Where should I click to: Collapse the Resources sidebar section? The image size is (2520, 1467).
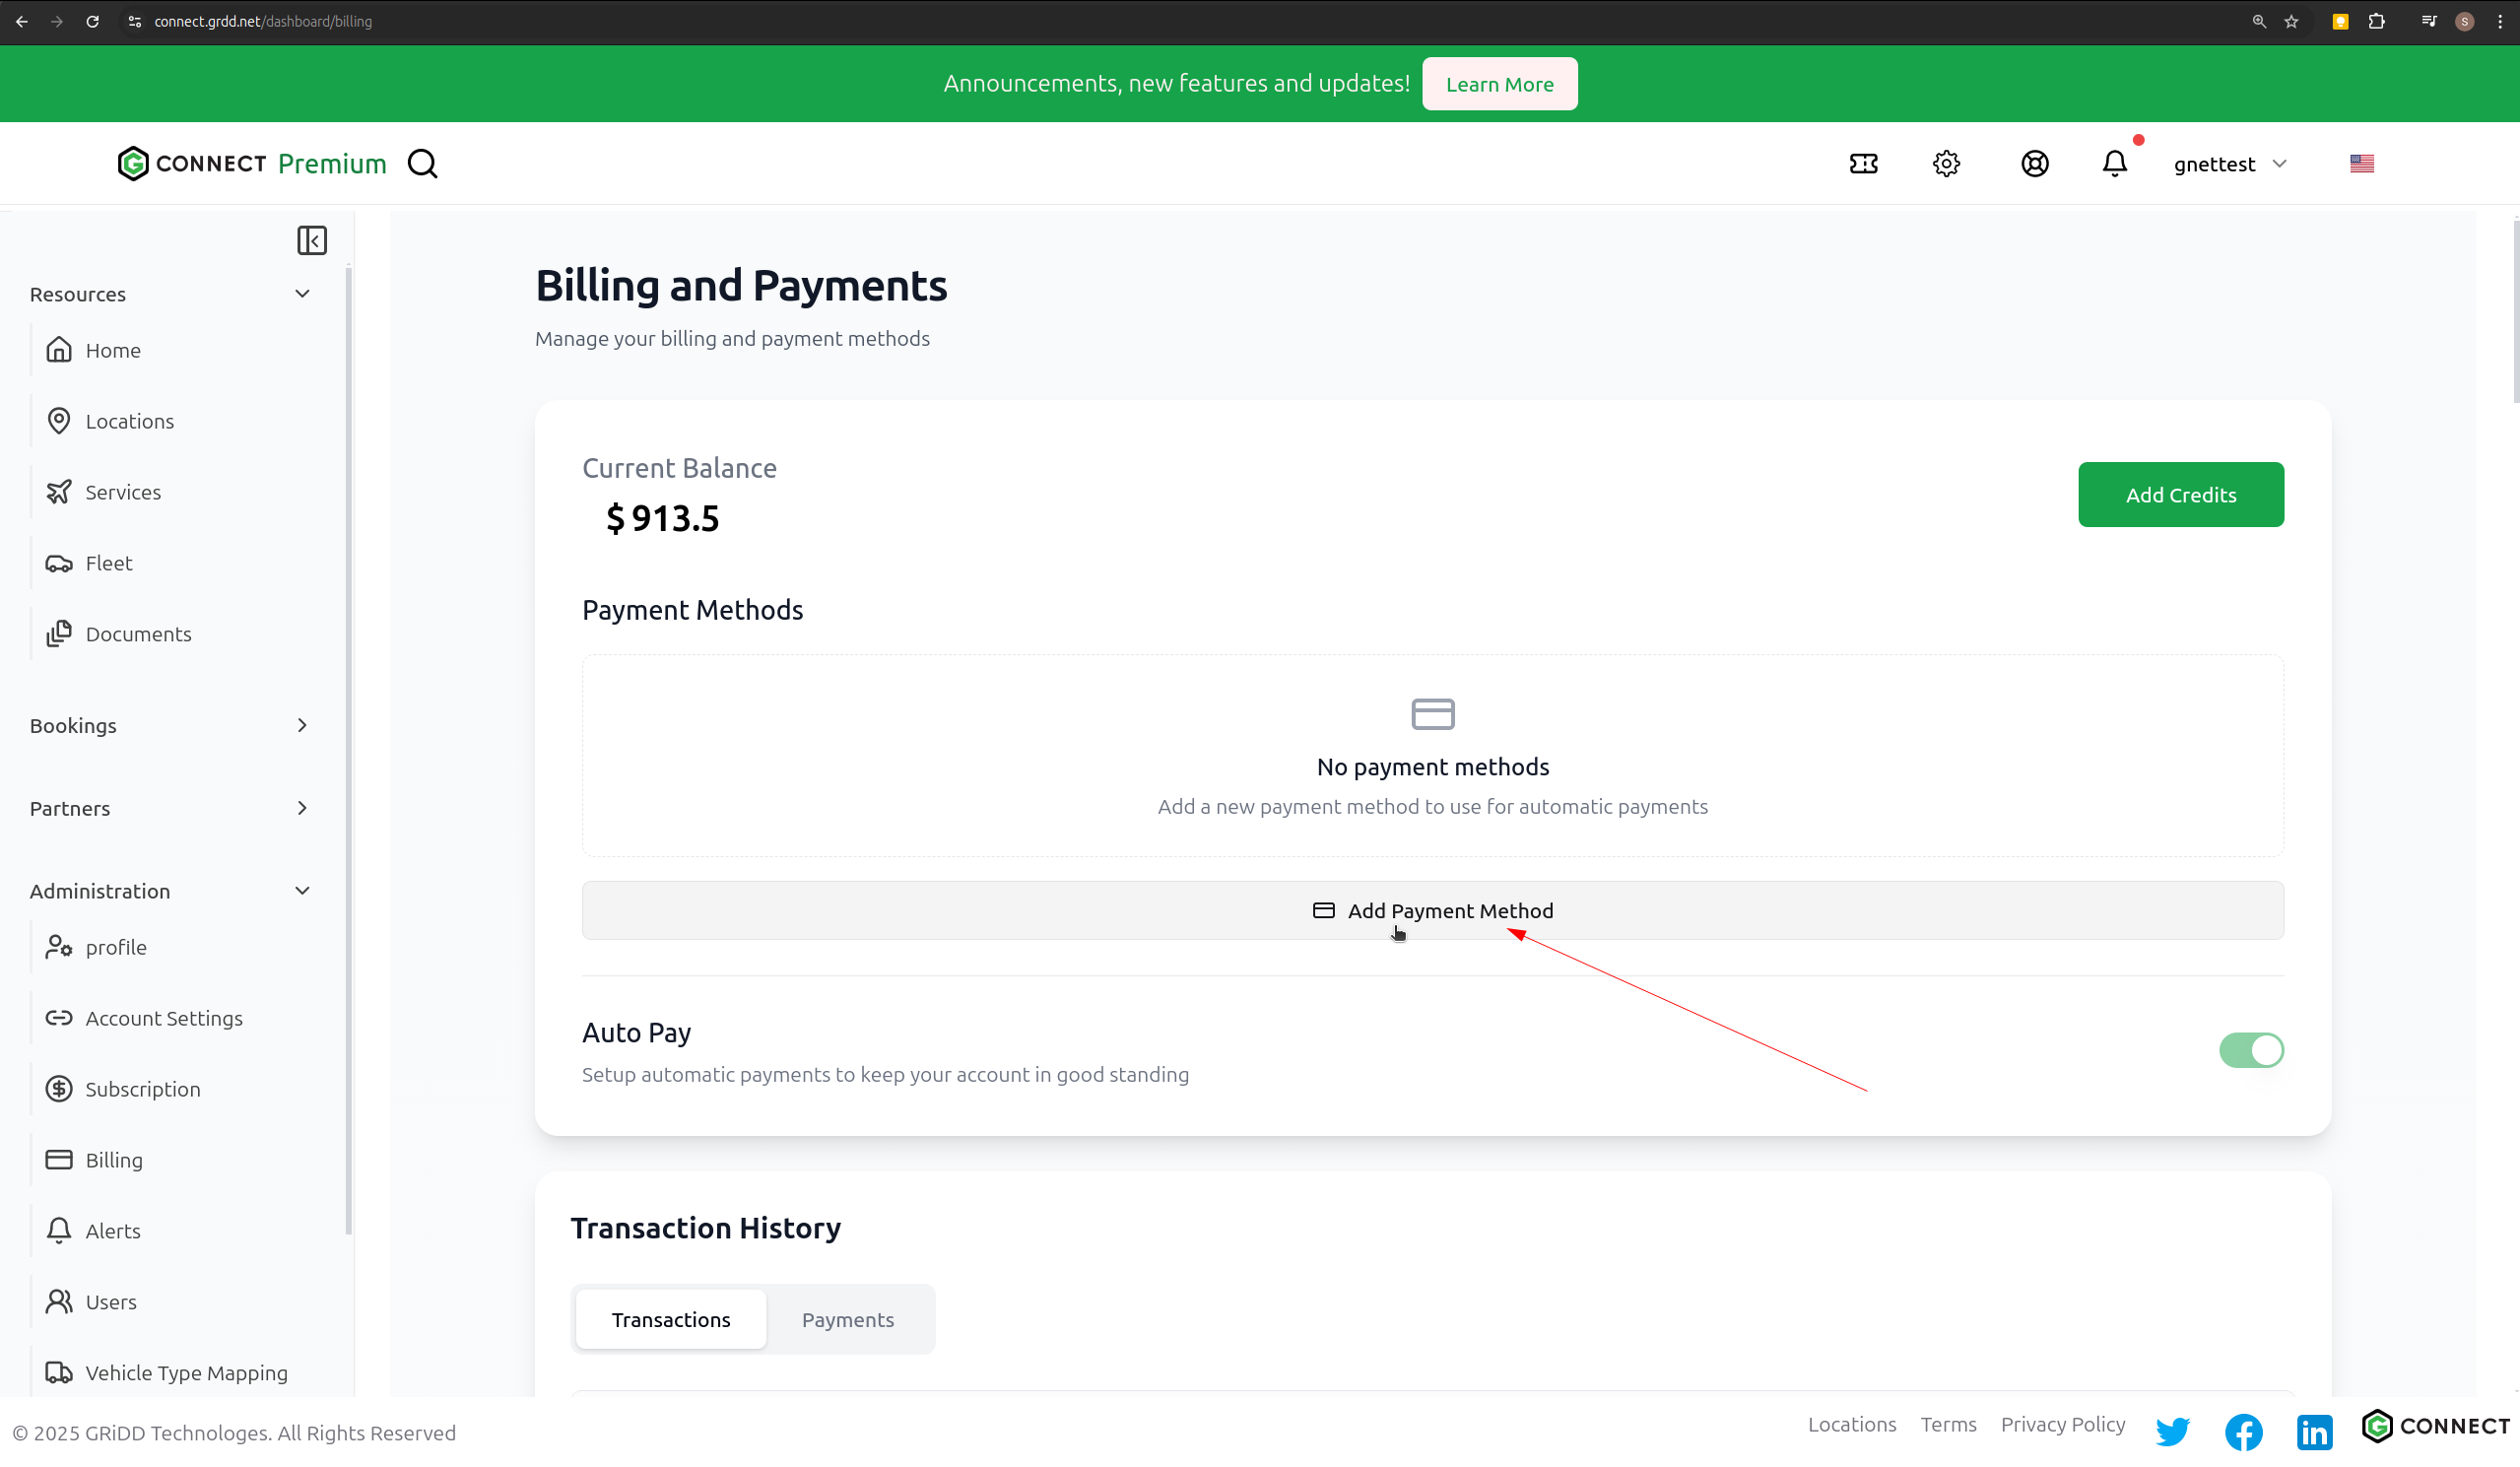click(x=302, y=294)
